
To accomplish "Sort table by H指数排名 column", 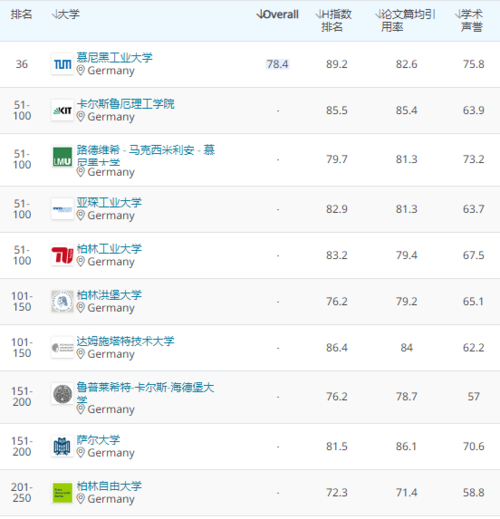I will 333,20.
